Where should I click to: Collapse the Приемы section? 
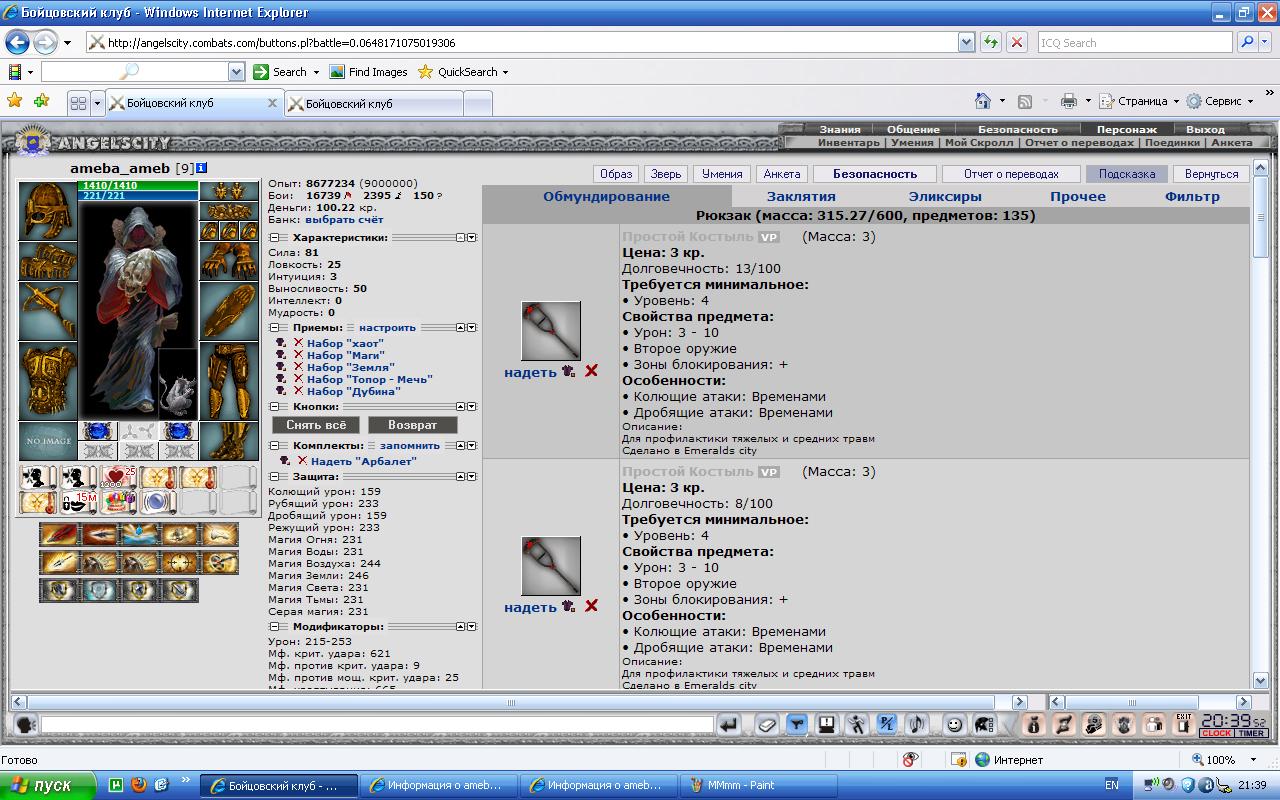[274, 327]
